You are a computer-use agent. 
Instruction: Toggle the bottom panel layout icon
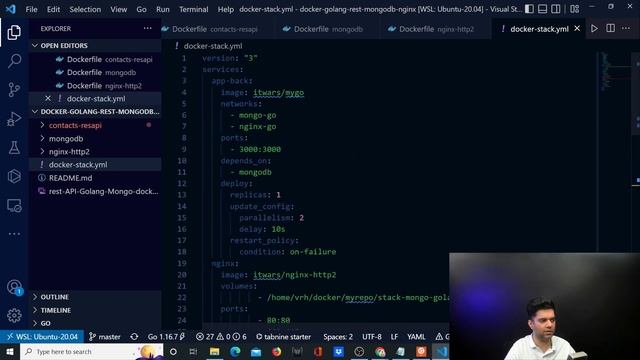542,9
